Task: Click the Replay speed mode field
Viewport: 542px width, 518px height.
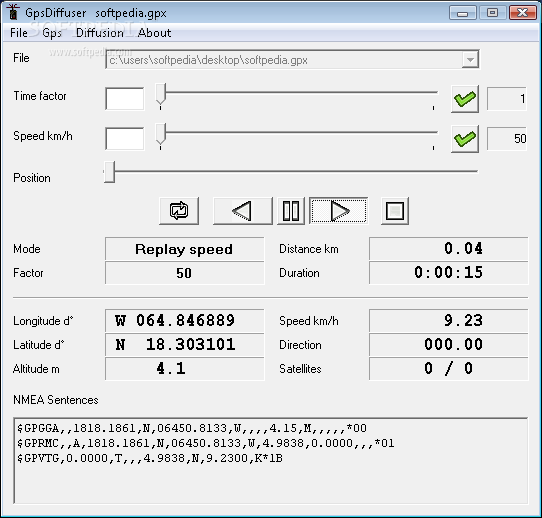Action: [185, 249]
